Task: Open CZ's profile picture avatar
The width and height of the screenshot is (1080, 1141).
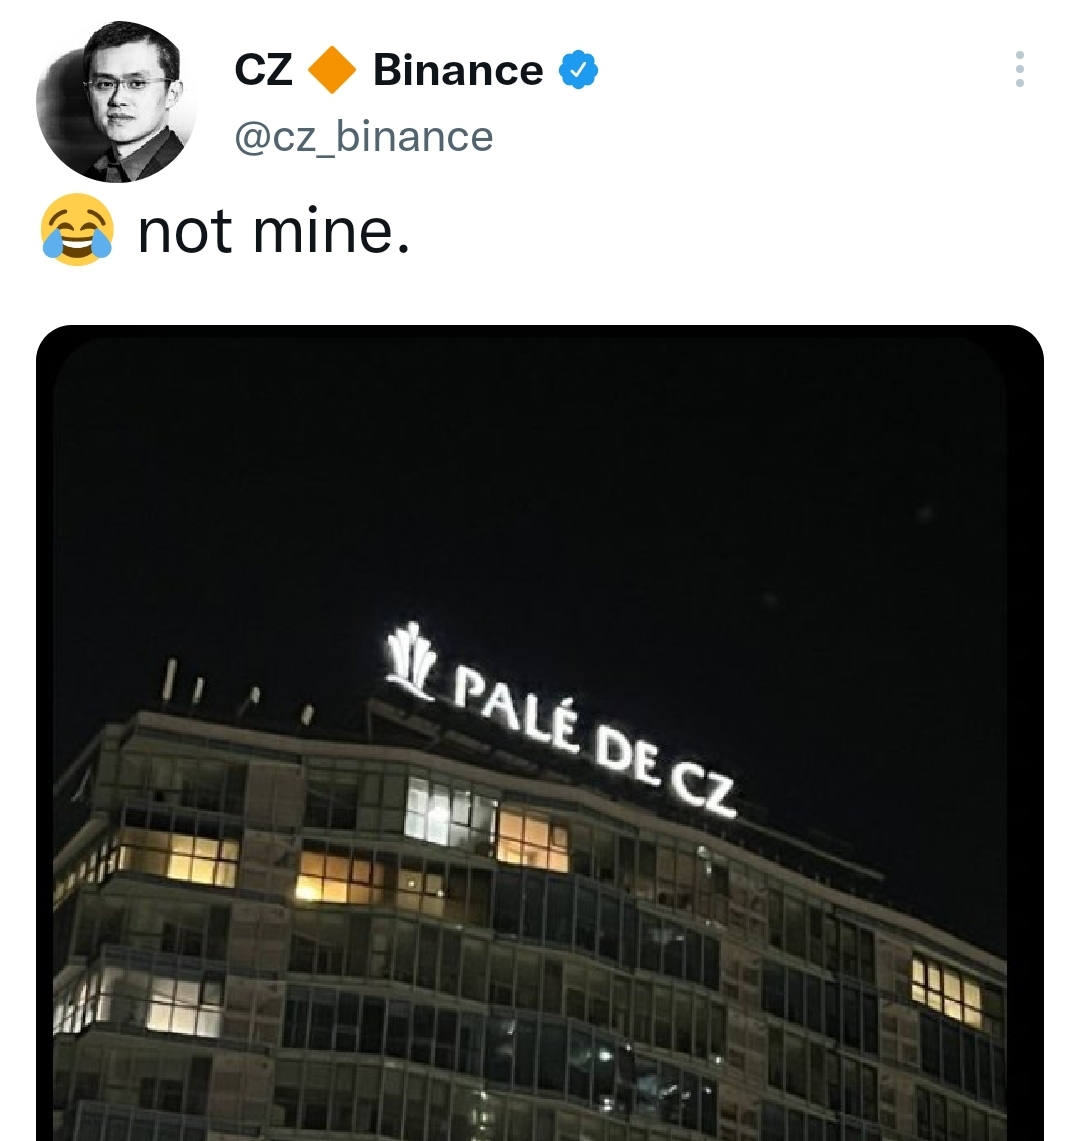Action: 116,102
